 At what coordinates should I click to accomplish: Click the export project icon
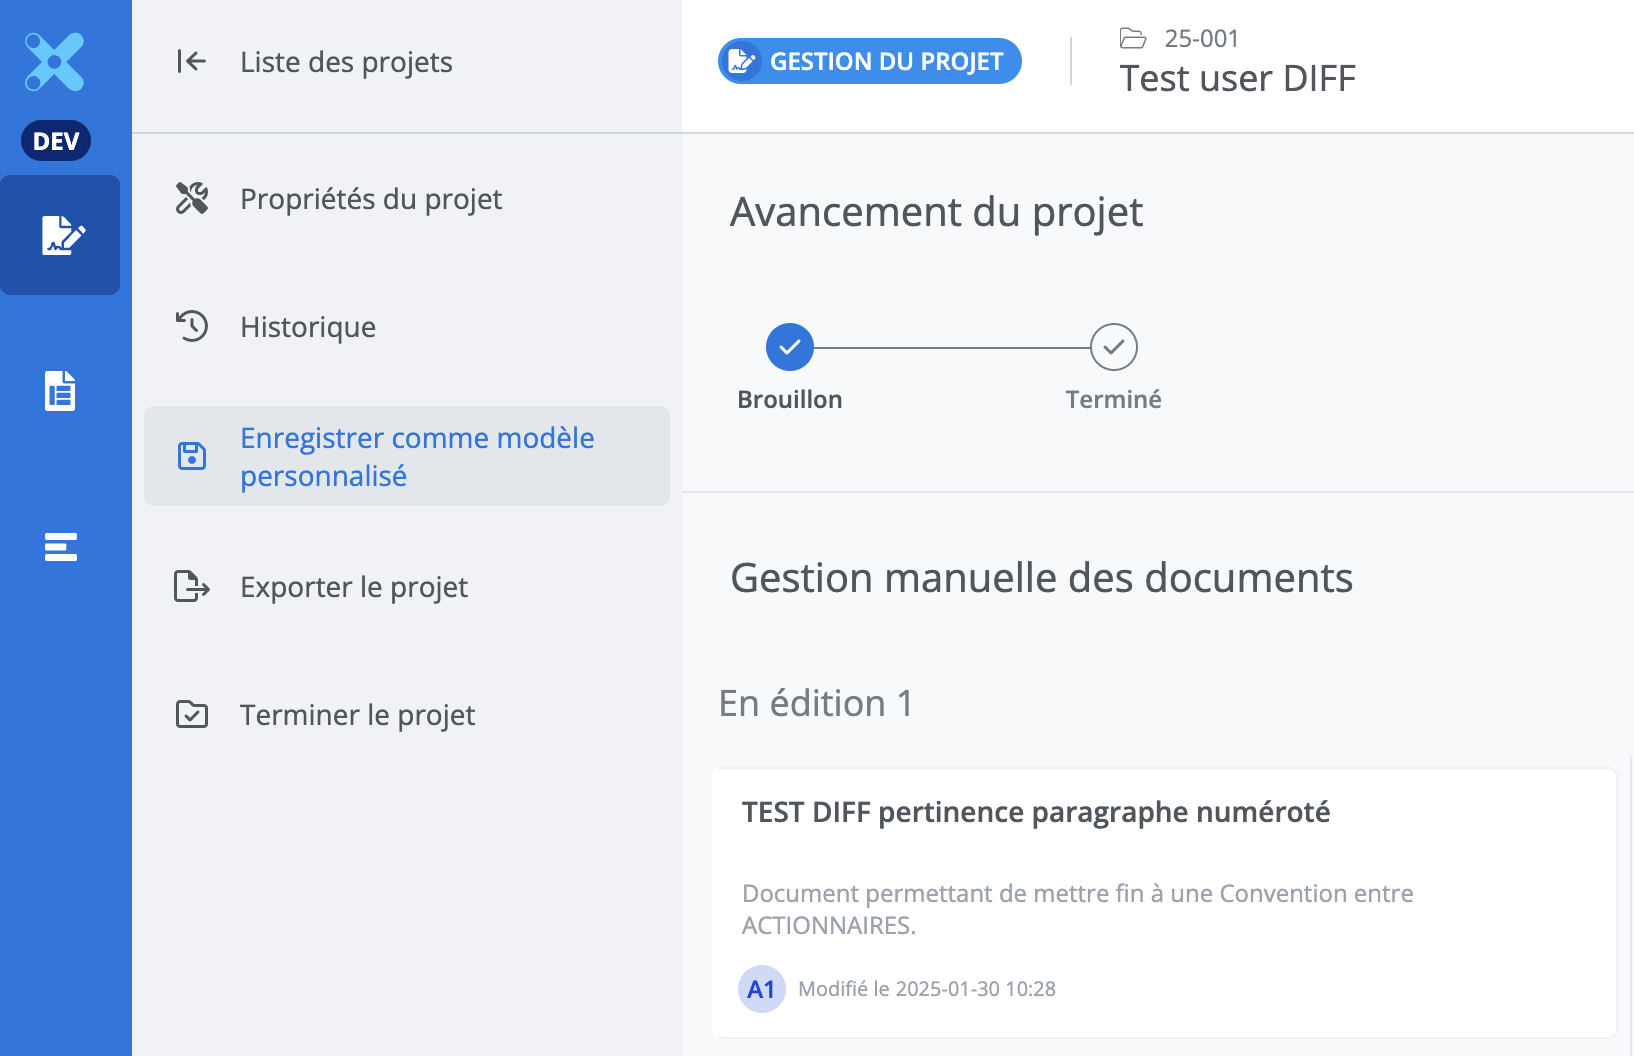tap(192, 586)
